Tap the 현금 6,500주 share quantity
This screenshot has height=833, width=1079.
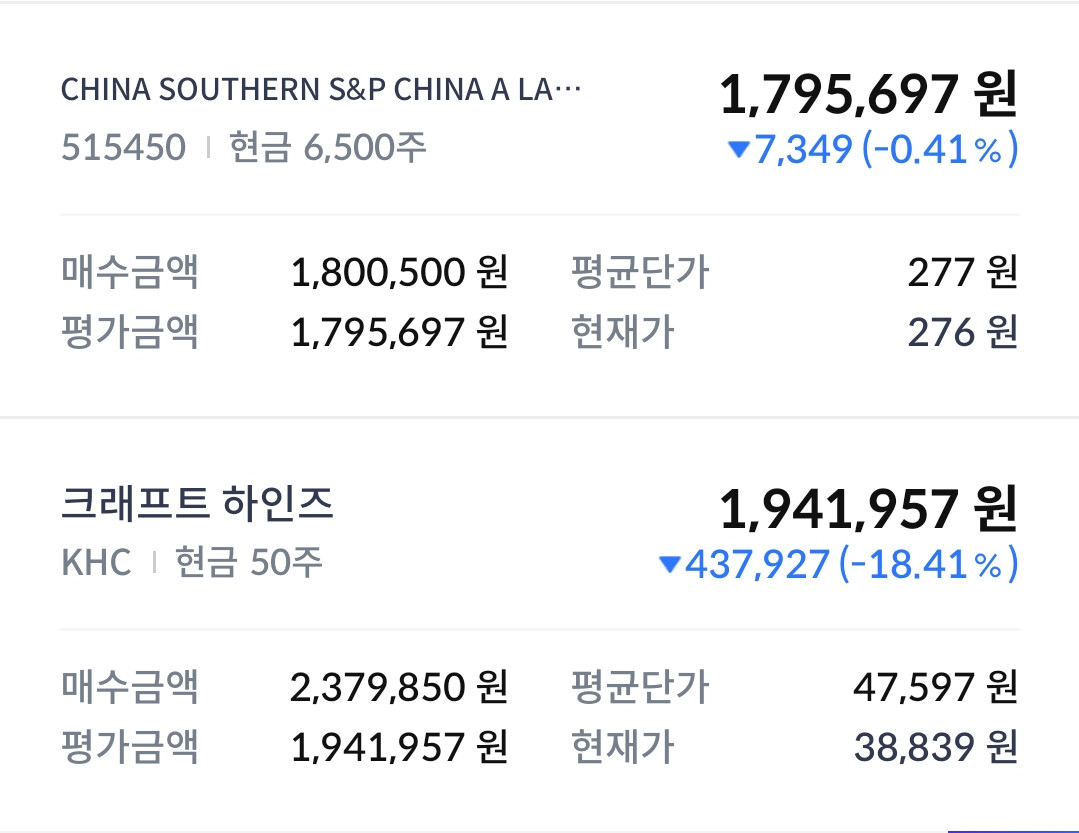click(328, 148)
